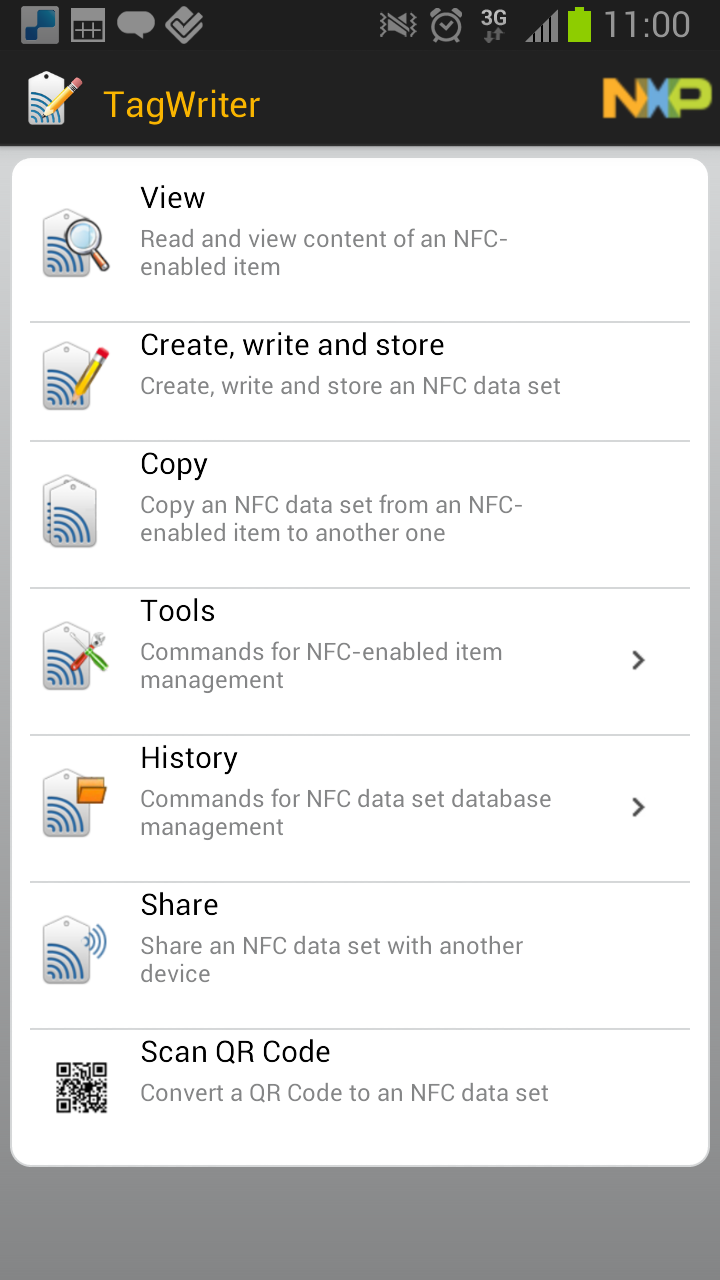Tap 'Convert a QR Code' description
Image resolution: width=720 pixels, height=1280 pixels.
[344, 1093]
